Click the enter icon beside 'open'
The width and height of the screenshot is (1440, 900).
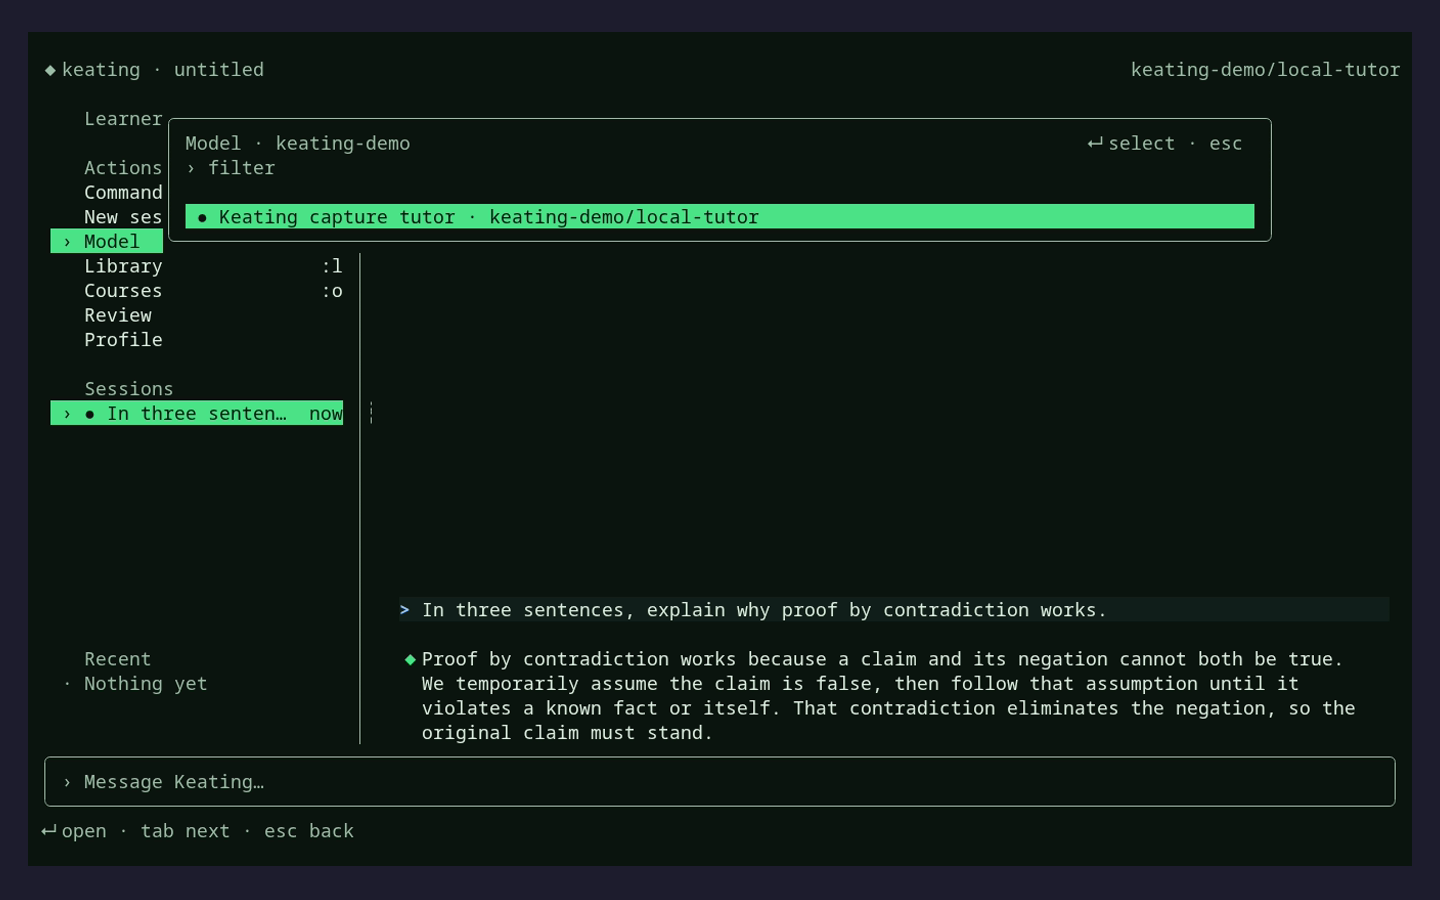tap(49, 831)
